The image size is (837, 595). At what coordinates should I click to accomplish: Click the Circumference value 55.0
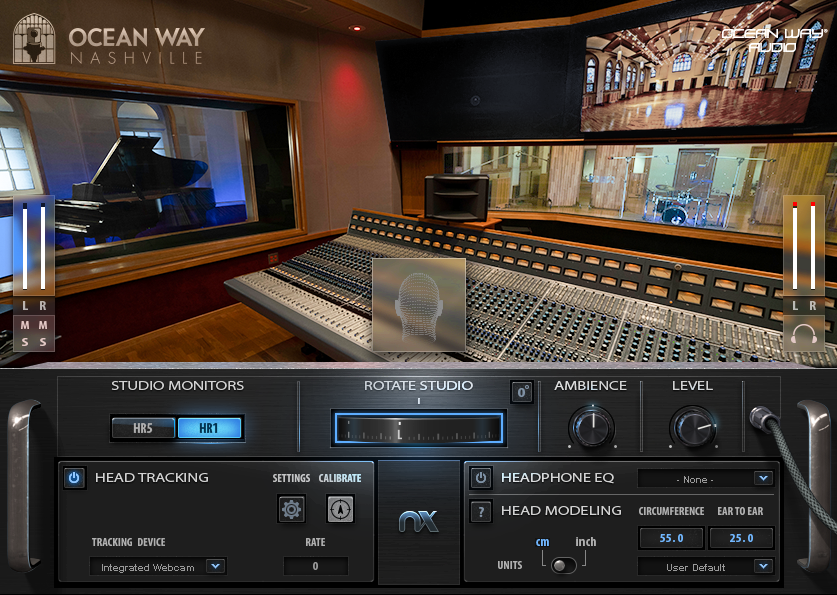[671, 538]
